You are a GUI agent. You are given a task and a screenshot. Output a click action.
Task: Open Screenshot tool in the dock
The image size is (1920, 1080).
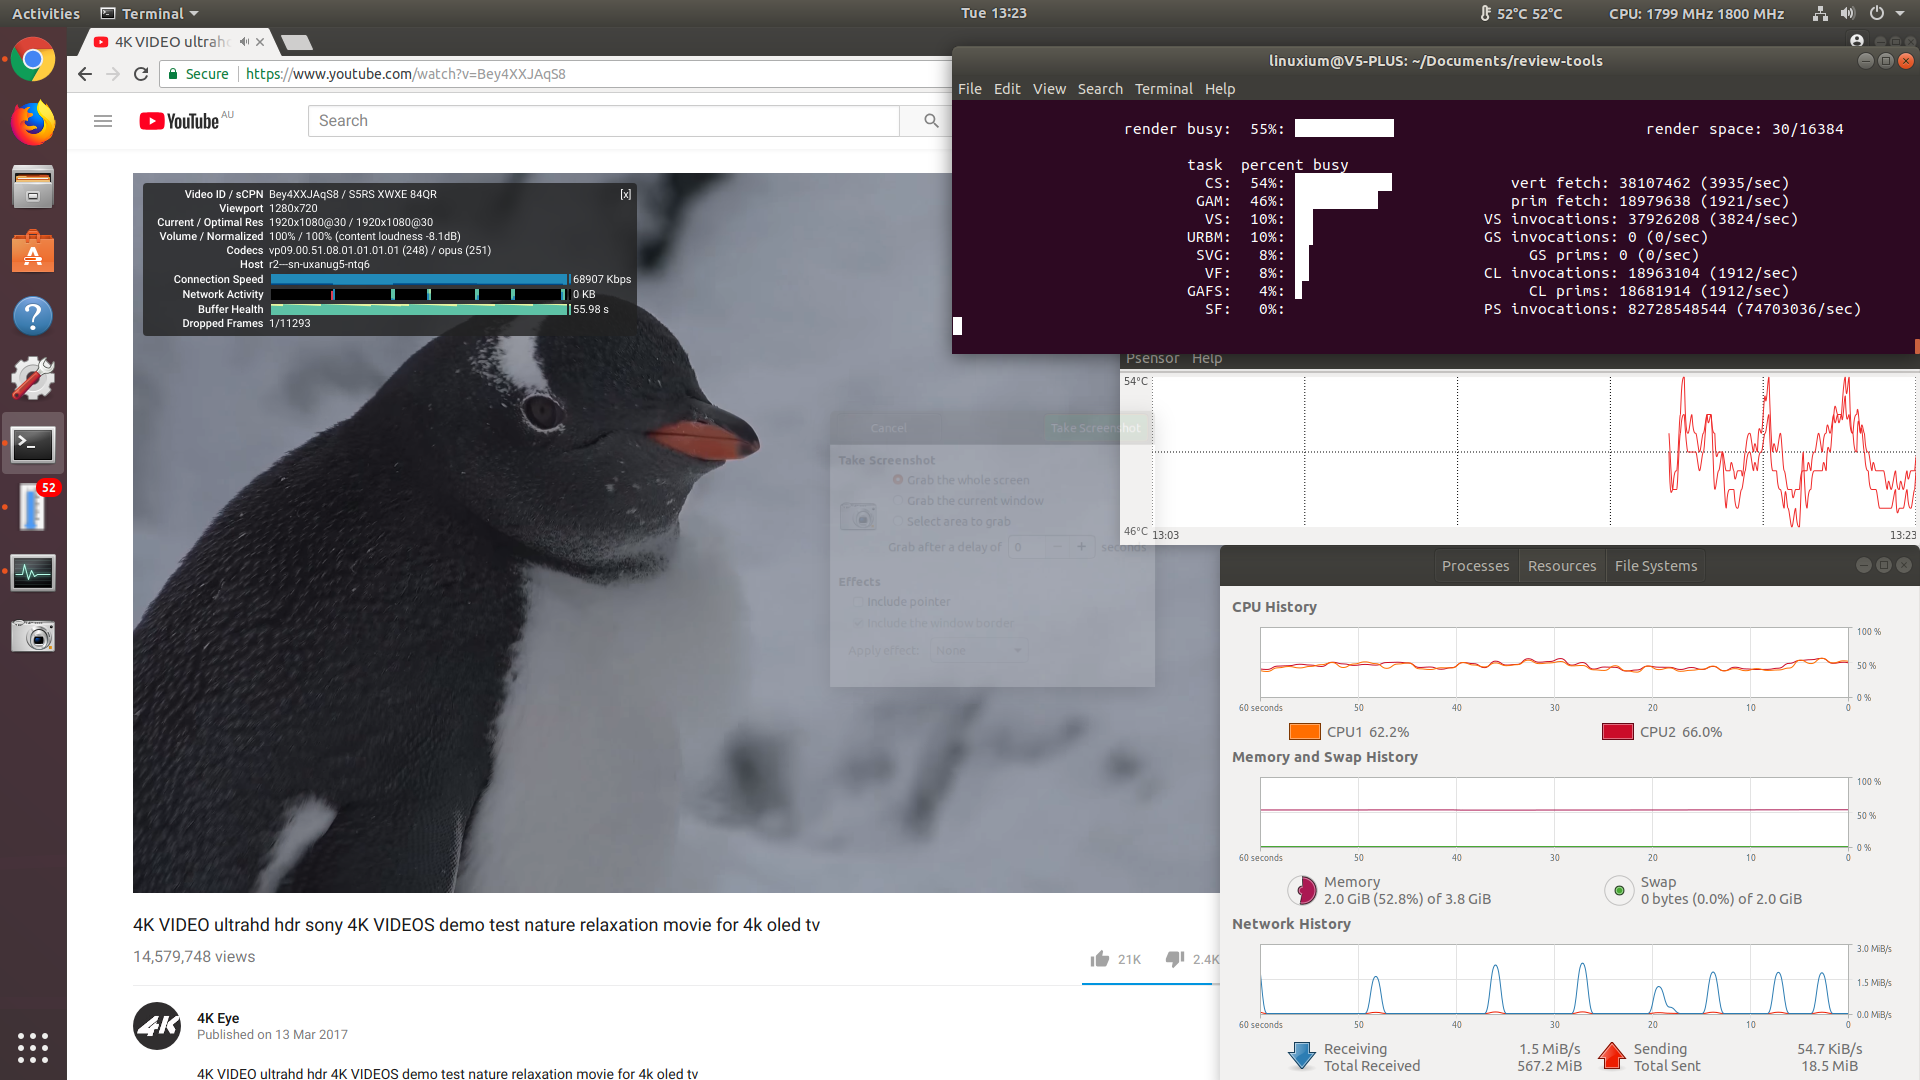[33, 636]
